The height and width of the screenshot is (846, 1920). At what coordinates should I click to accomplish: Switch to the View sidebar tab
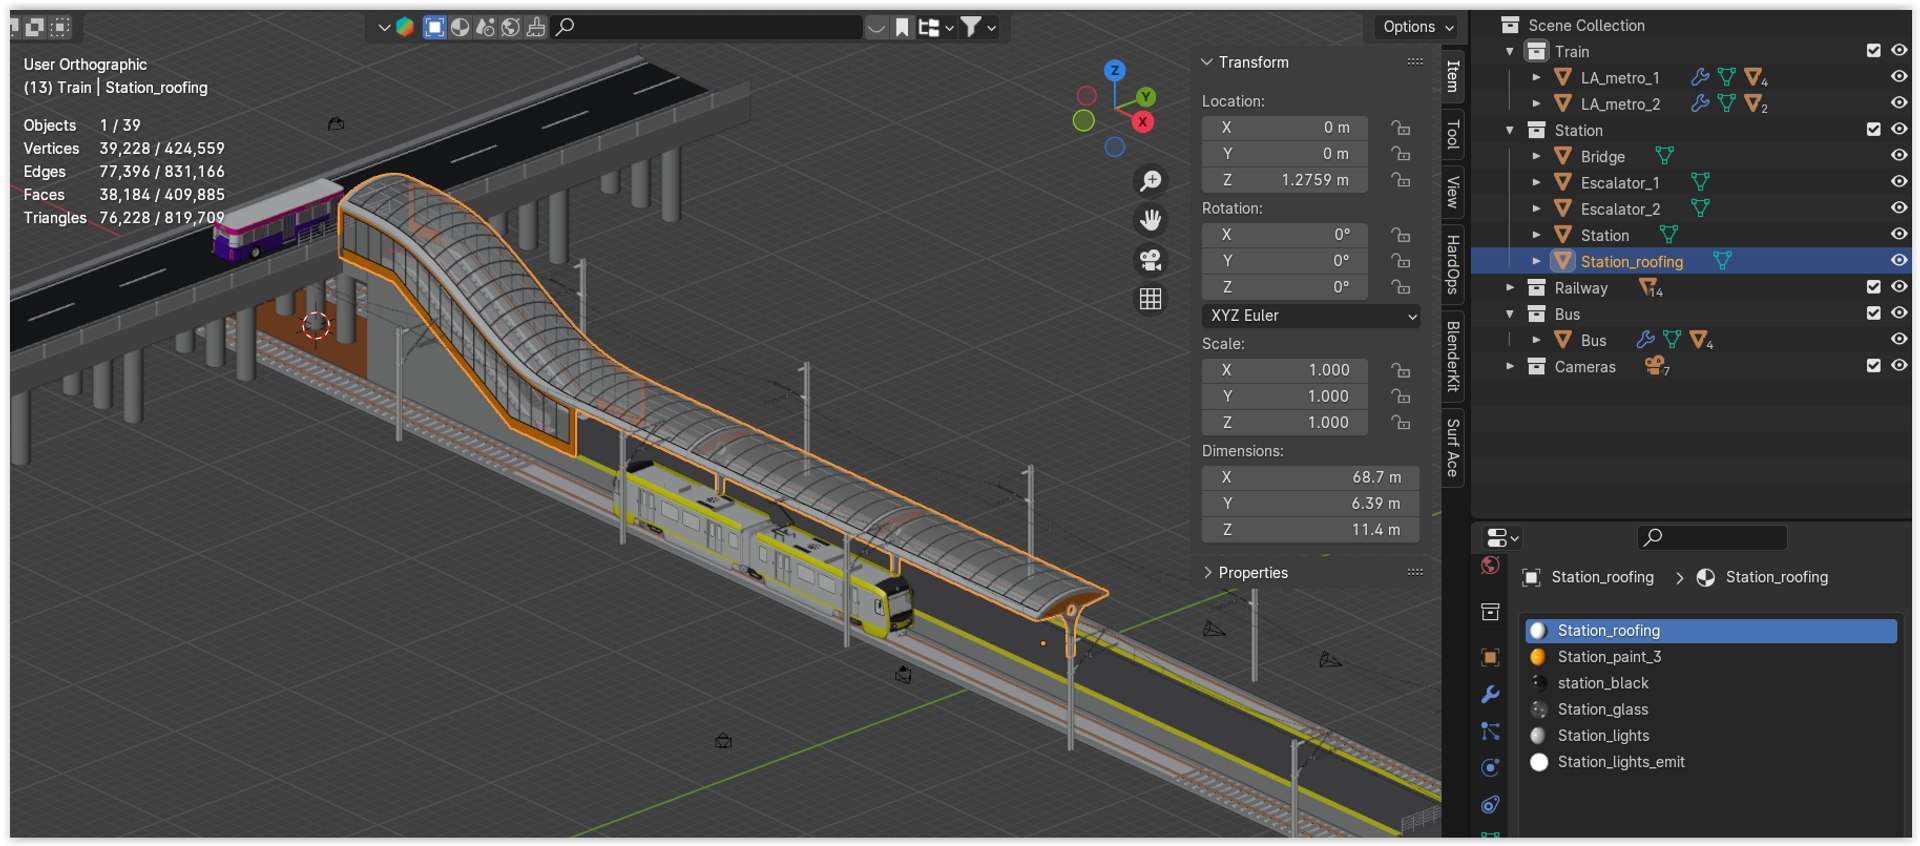pyautogui.click(x=1453, y=191)
